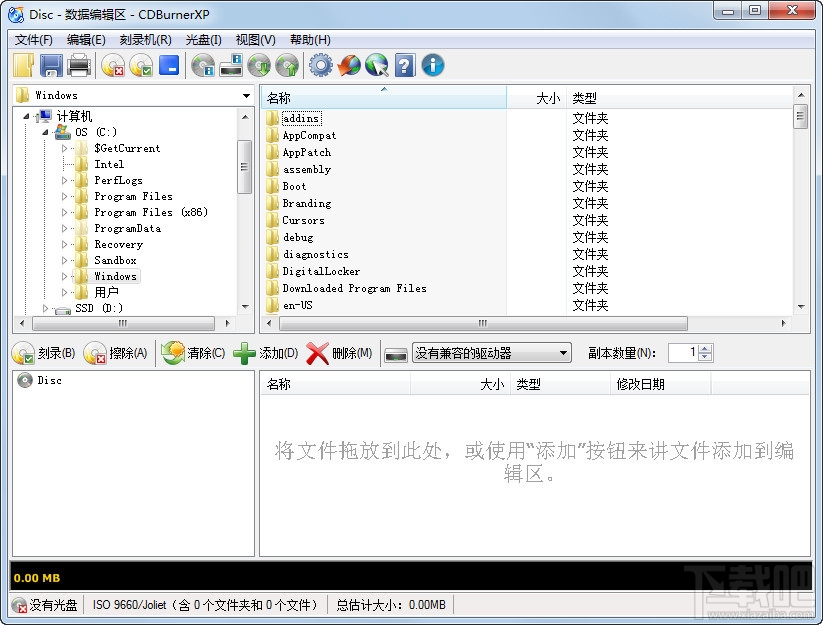Viewport: 823px width, 625px height.
Task: Click the burn disc icon in top toolbar
Action: pyautogui.click(x=141, y=66)
